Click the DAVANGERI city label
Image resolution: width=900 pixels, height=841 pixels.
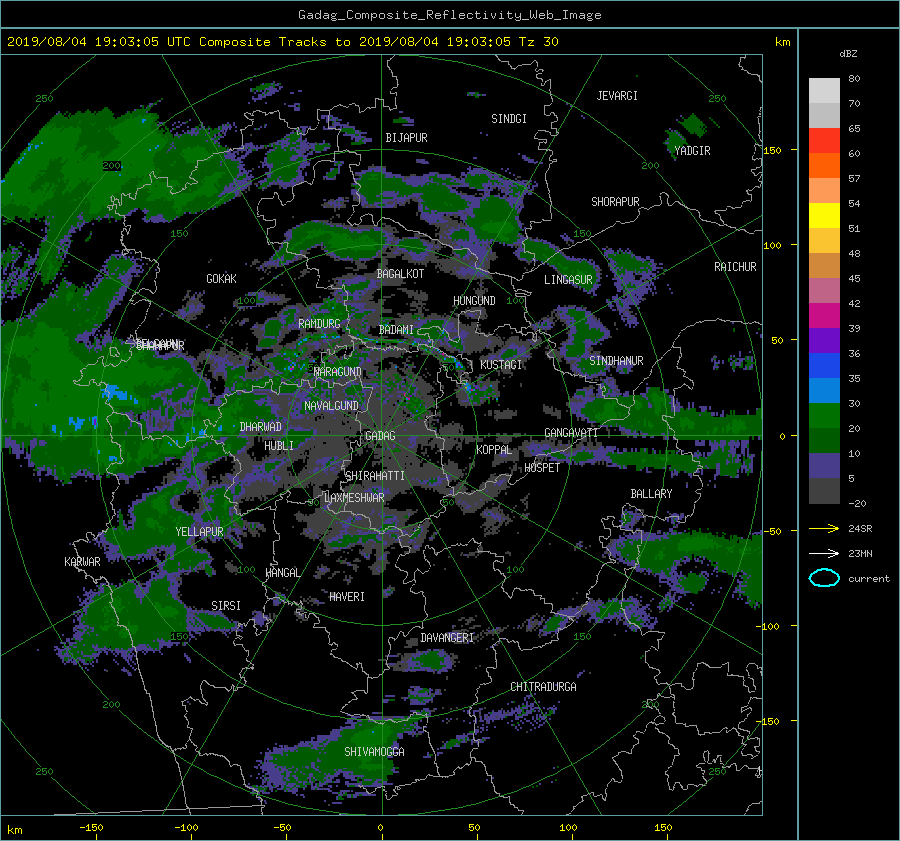coord(447,638)
